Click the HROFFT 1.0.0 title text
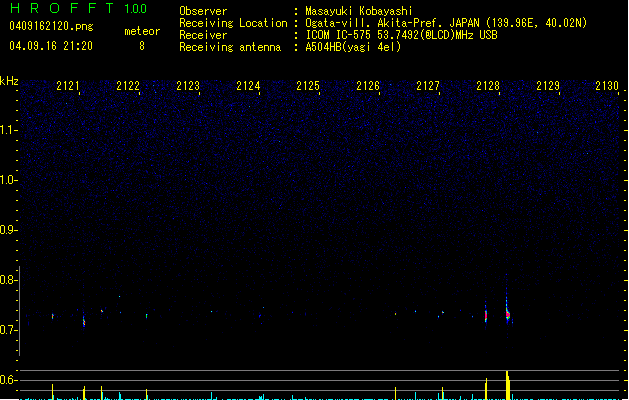This screenshot has width=629, height=400. [x=79, y=8]
